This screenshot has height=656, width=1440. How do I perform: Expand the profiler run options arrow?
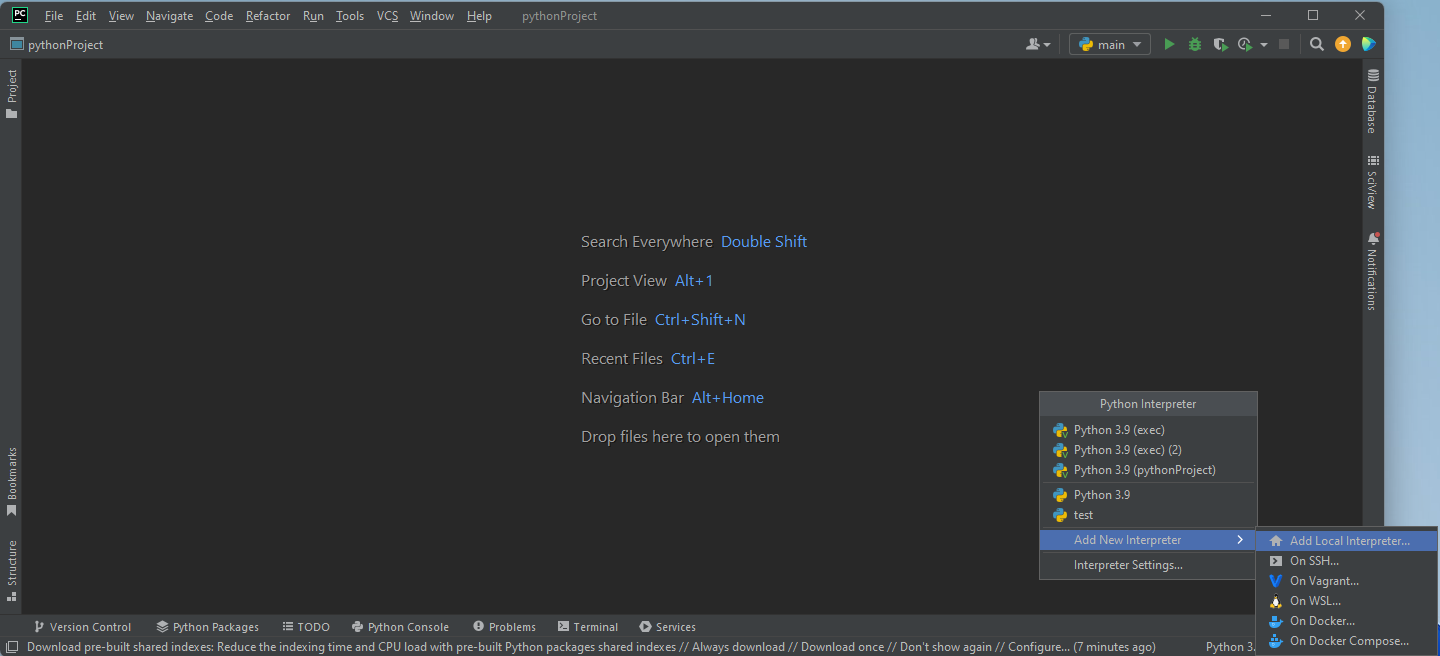click(x=1264, y=44)
